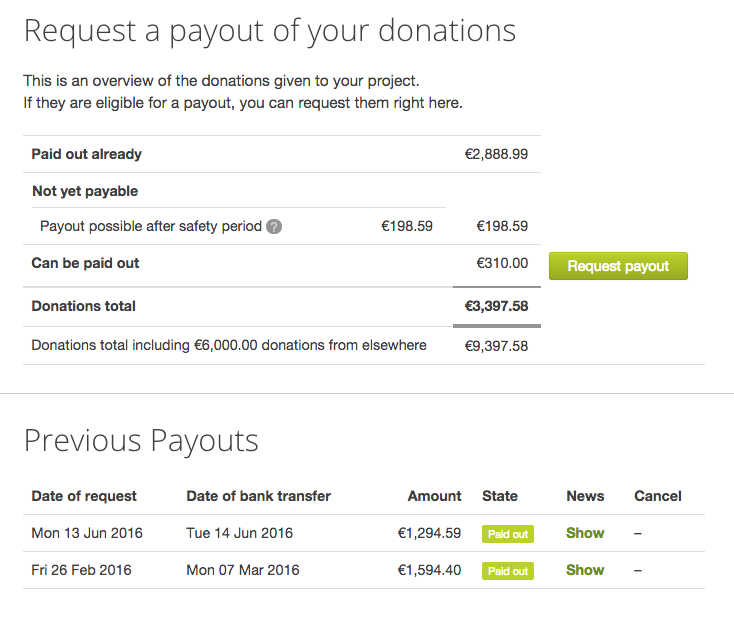Click the State column header
The width and height of the screenshot is (734, 617).
click(x=499, y=496)
